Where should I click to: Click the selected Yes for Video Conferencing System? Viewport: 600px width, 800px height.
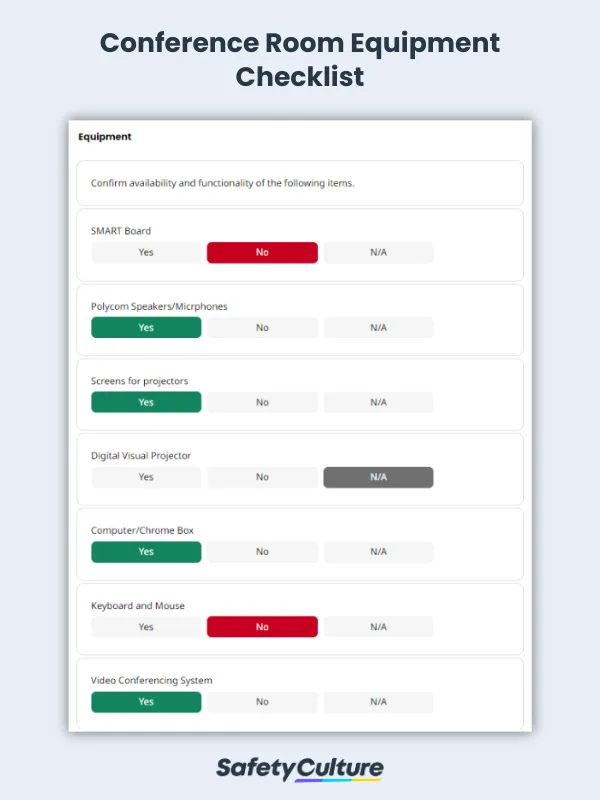click(146, 701)
